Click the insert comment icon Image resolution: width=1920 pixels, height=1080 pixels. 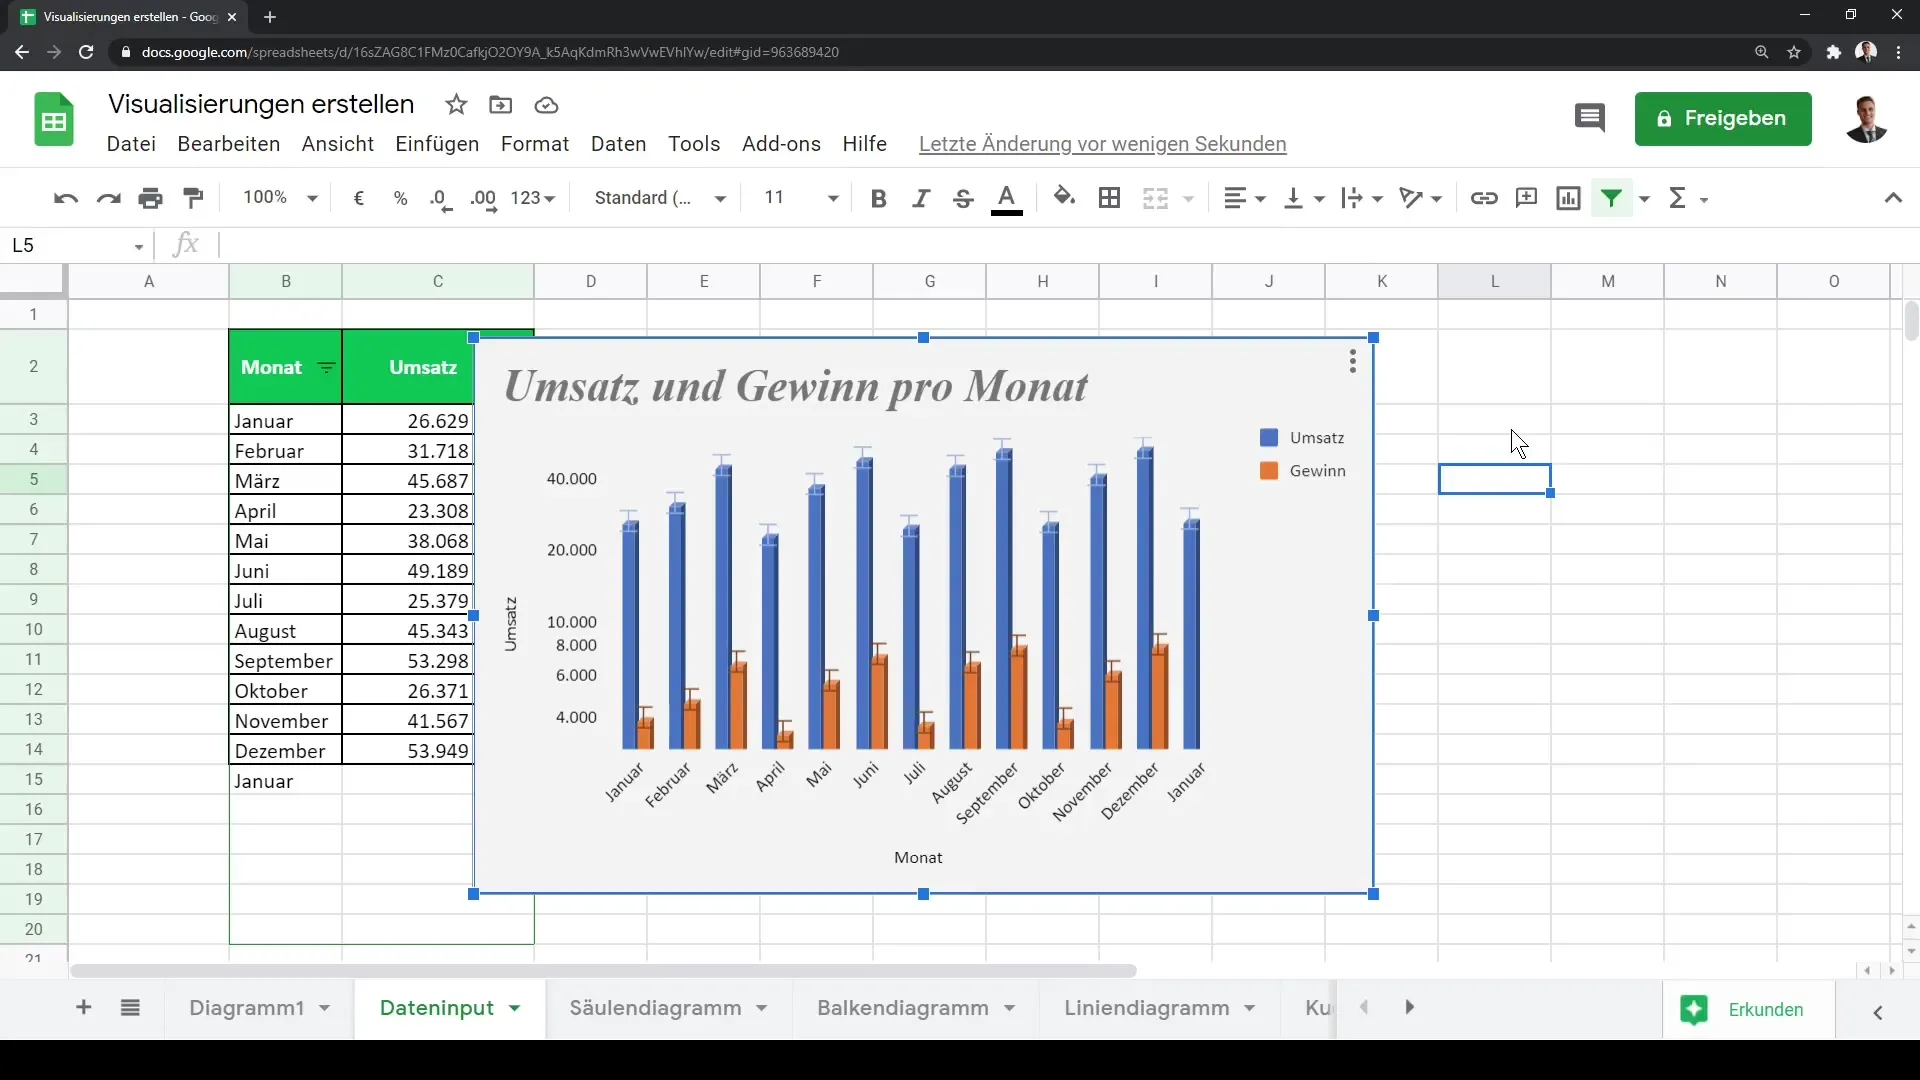tap(1526, 198)
